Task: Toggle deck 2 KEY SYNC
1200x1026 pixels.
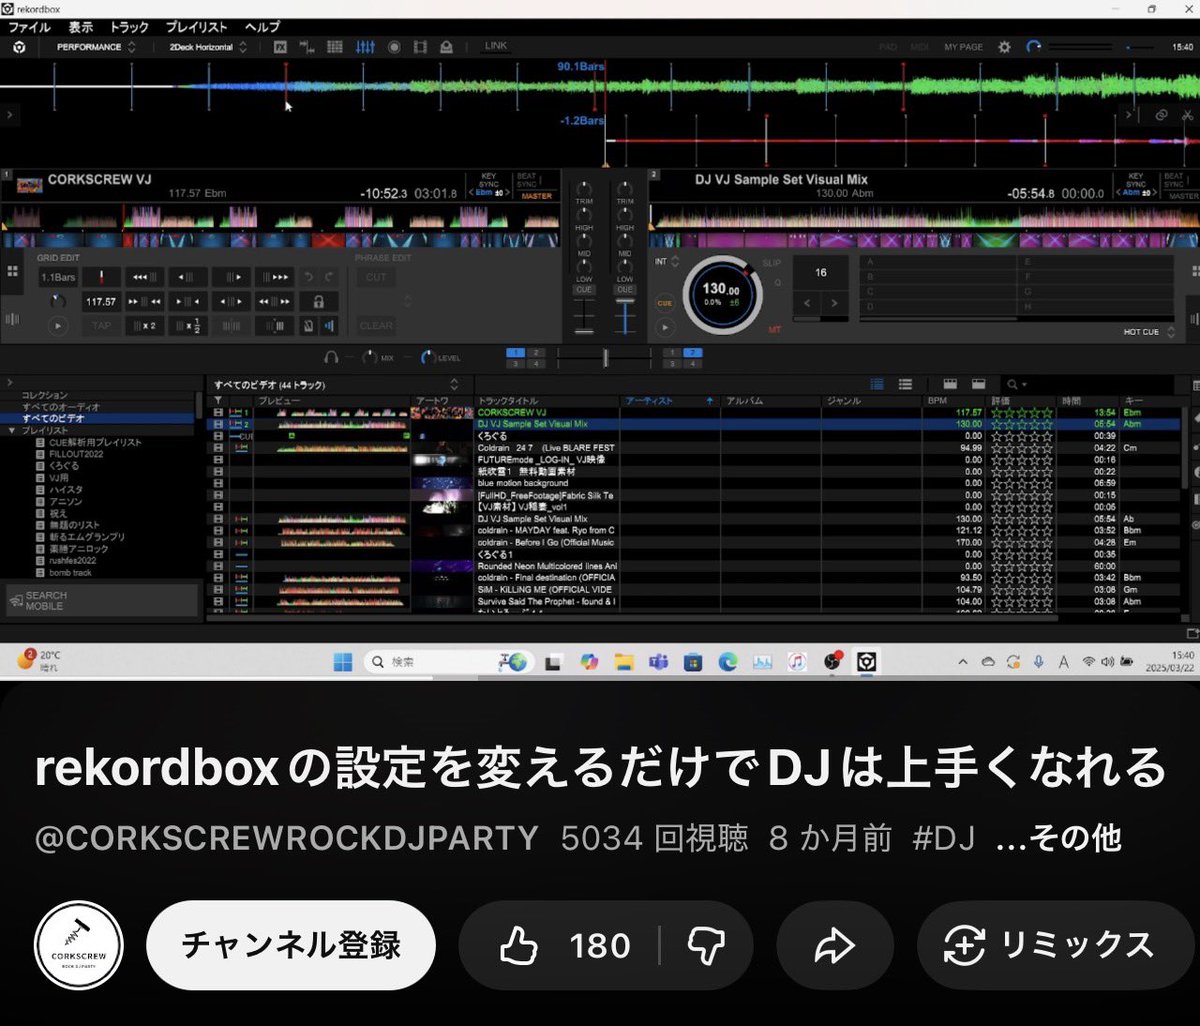Action: click(1136, 181)
